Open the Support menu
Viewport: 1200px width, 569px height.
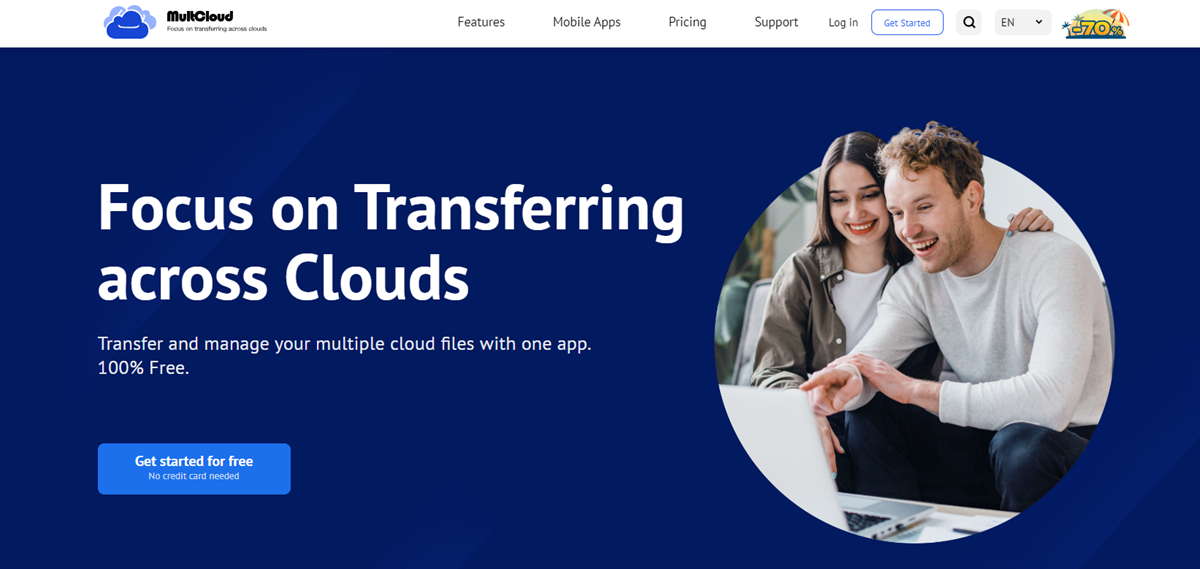click(776, 22)
